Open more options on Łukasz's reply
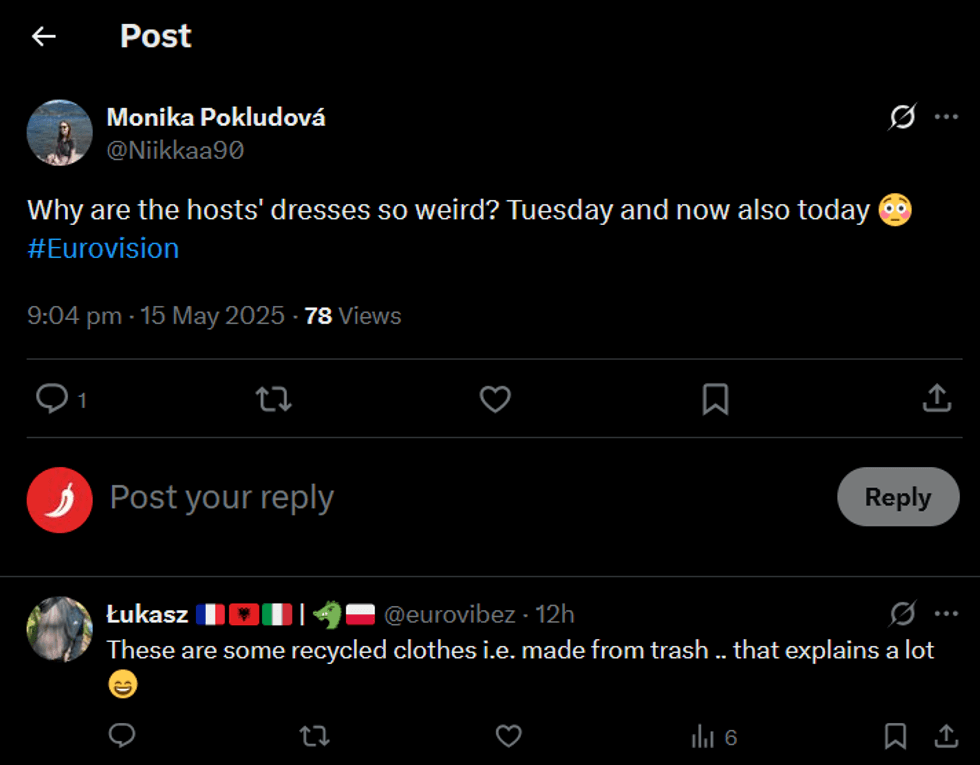 click(946, 614)
